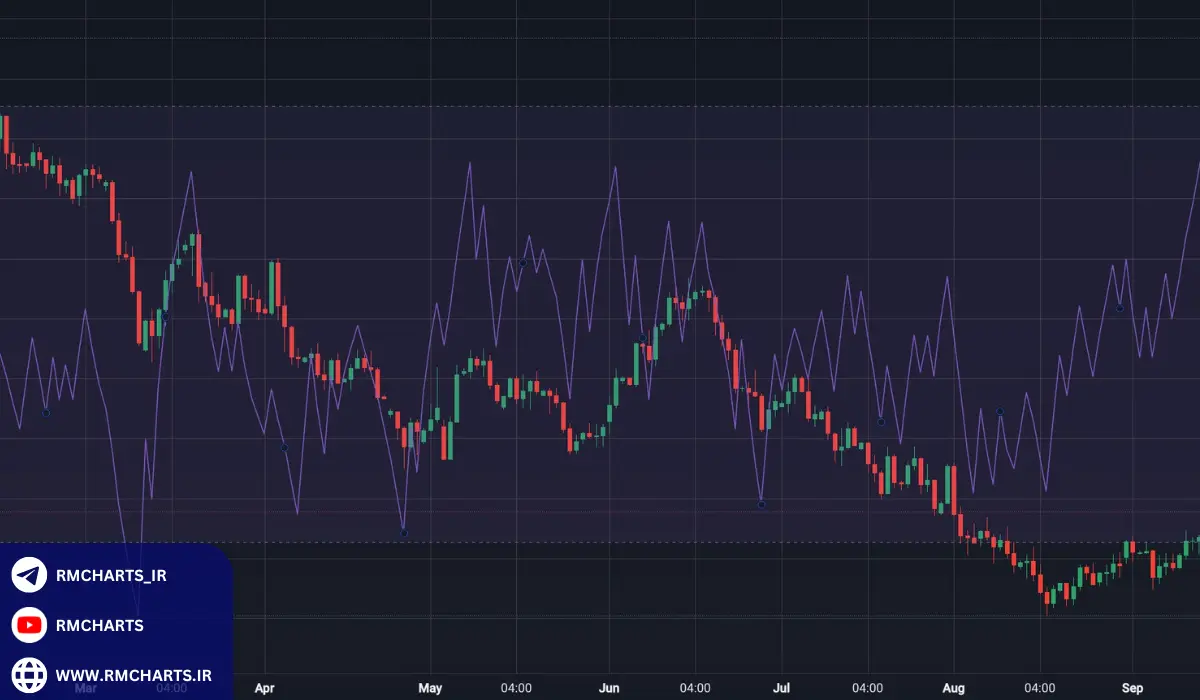This screenshot has height=700, width=1200.
Task: Click the Jun label on time axis
Action: 608,688
